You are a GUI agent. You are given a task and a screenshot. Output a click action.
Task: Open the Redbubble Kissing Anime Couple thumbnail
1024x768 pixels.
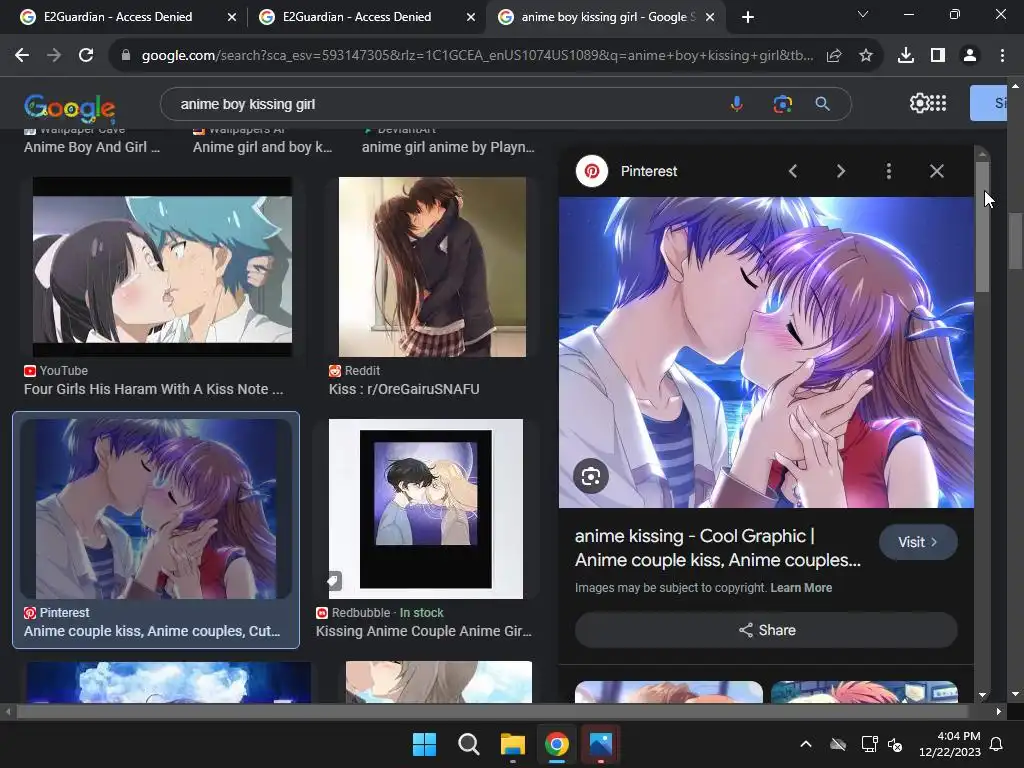(x=426, y=509)
